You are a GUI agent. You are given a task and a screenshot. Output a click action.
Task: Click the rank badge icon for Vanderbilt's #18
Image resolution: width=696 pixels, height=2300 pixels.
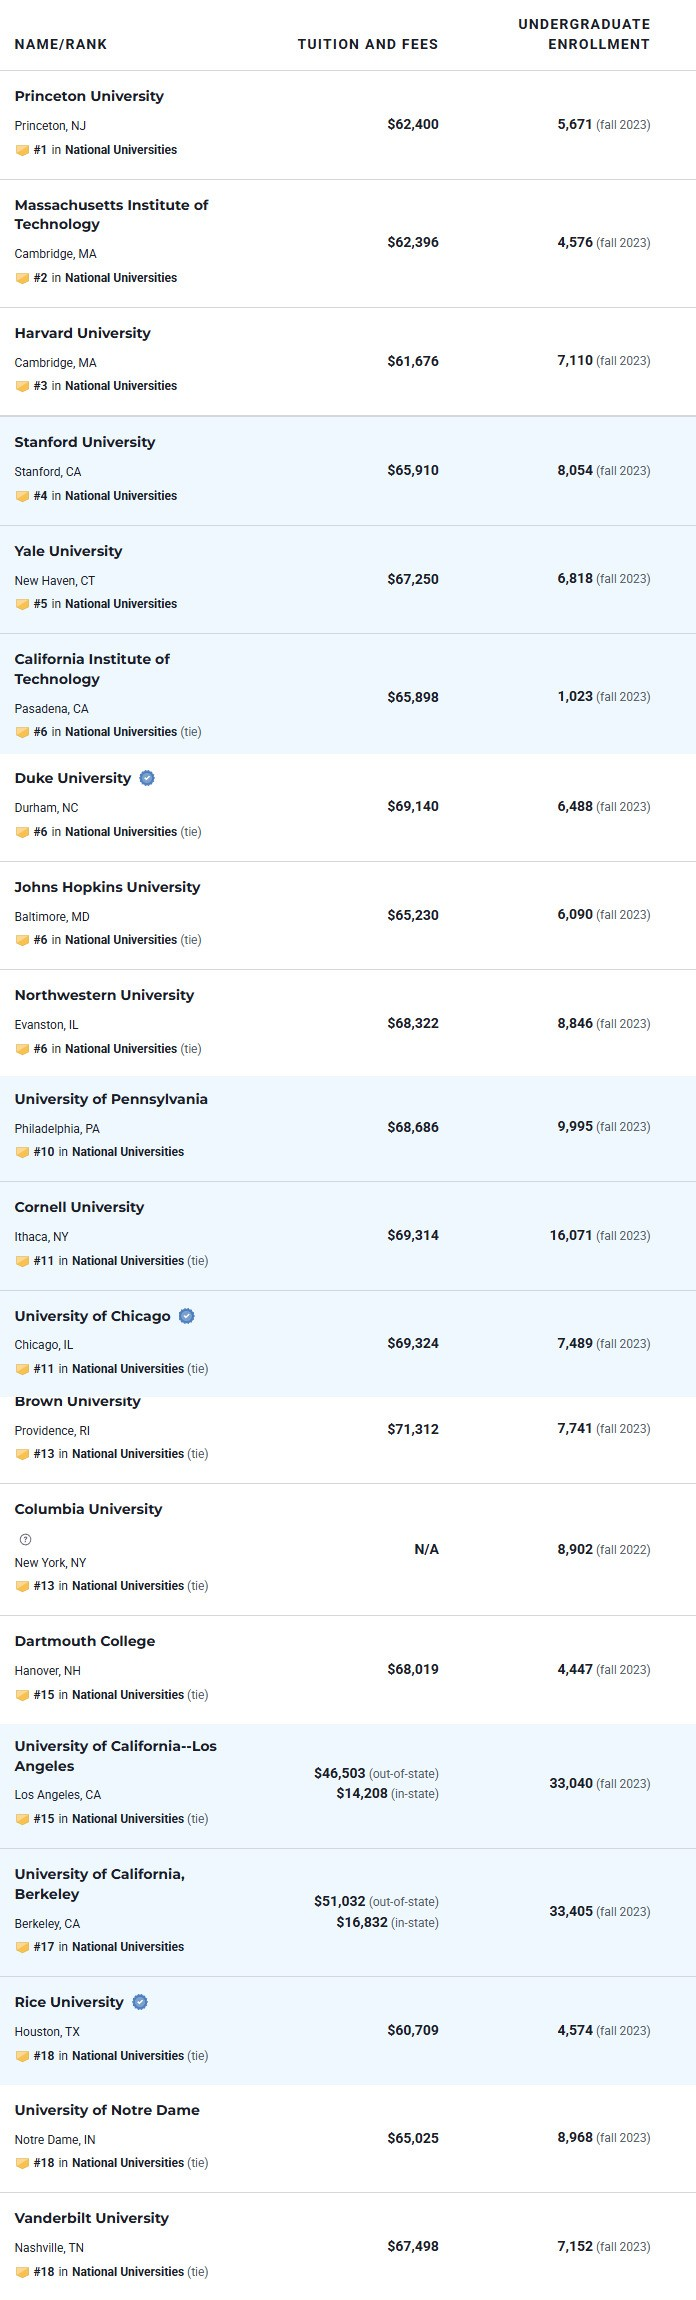point(22,2272)
